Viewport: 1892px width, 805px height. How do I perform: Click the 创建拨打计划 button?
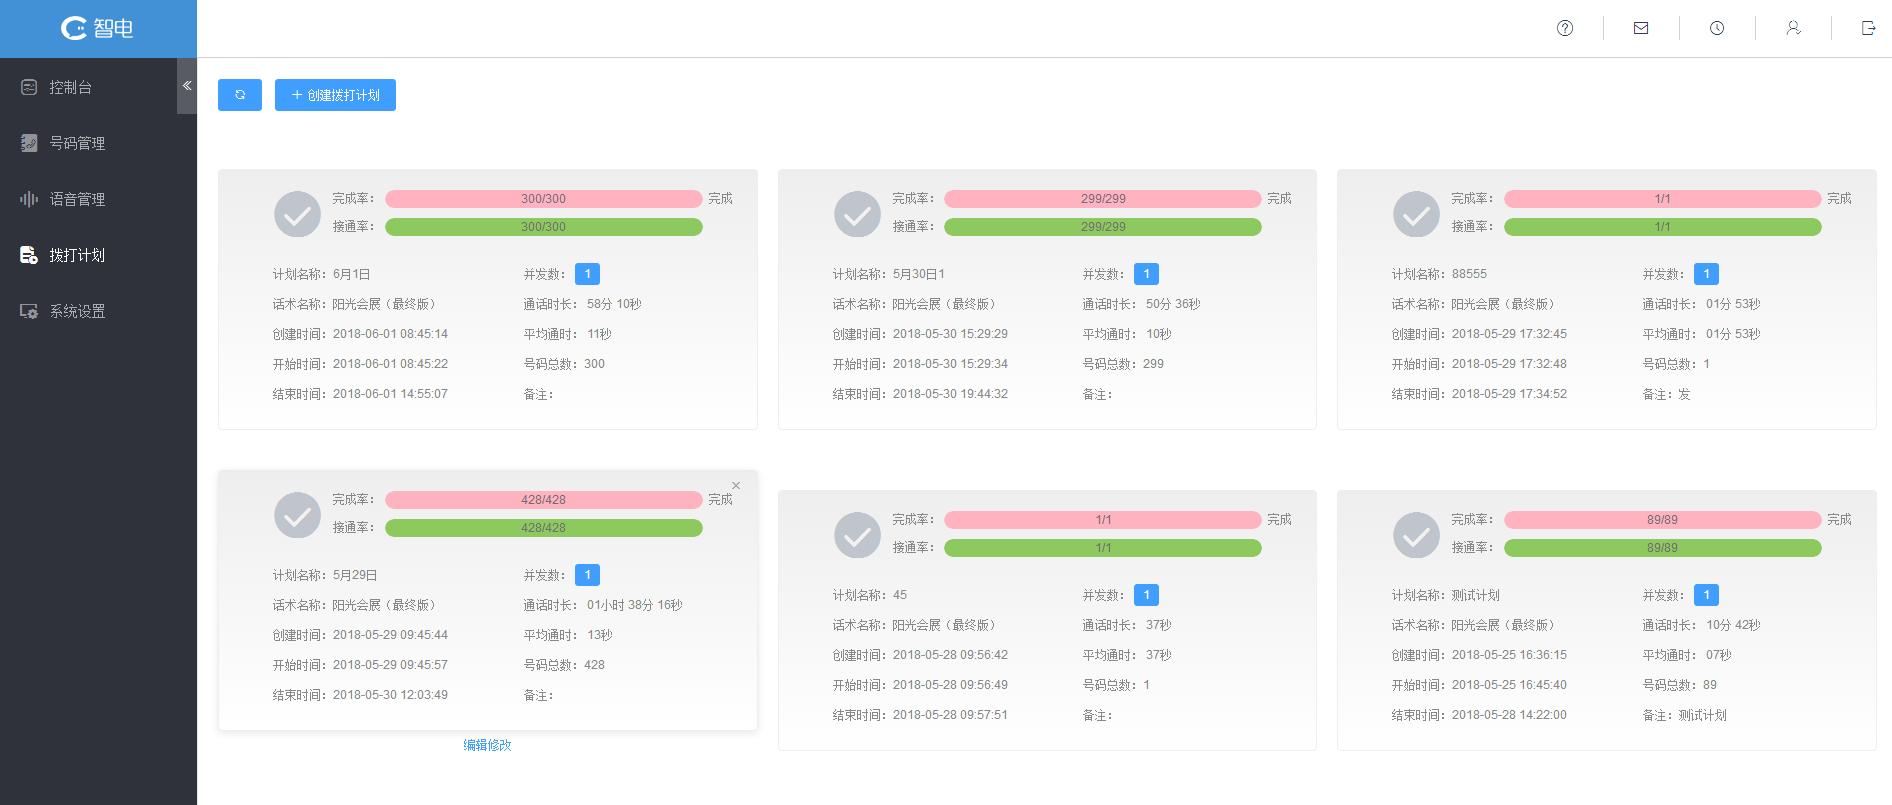pos(335,95)
